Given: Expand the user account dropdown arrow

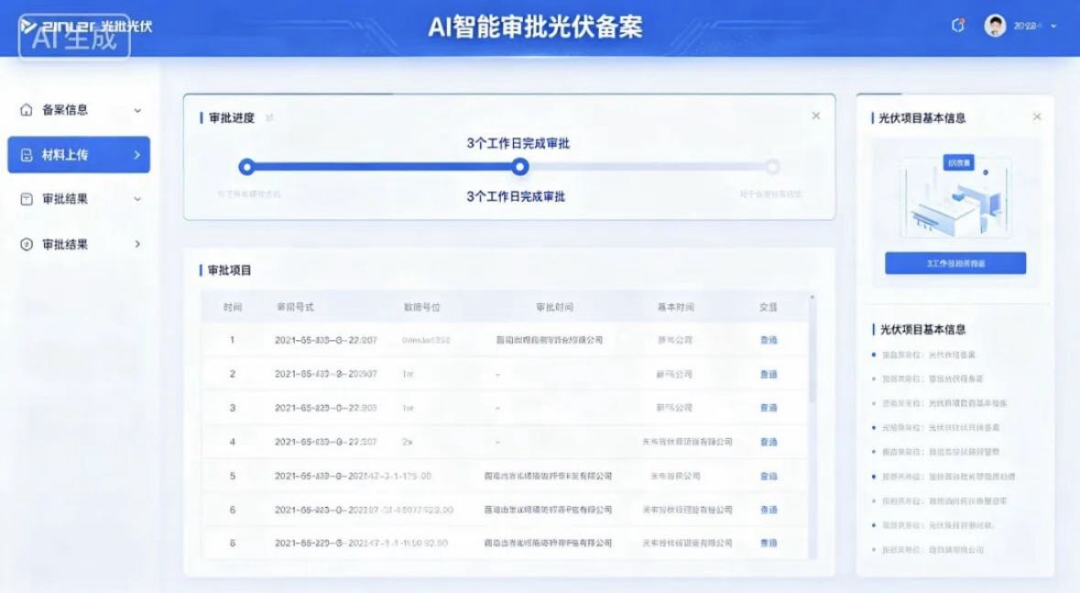Looking at the screenshot, I should (1054, 26).
